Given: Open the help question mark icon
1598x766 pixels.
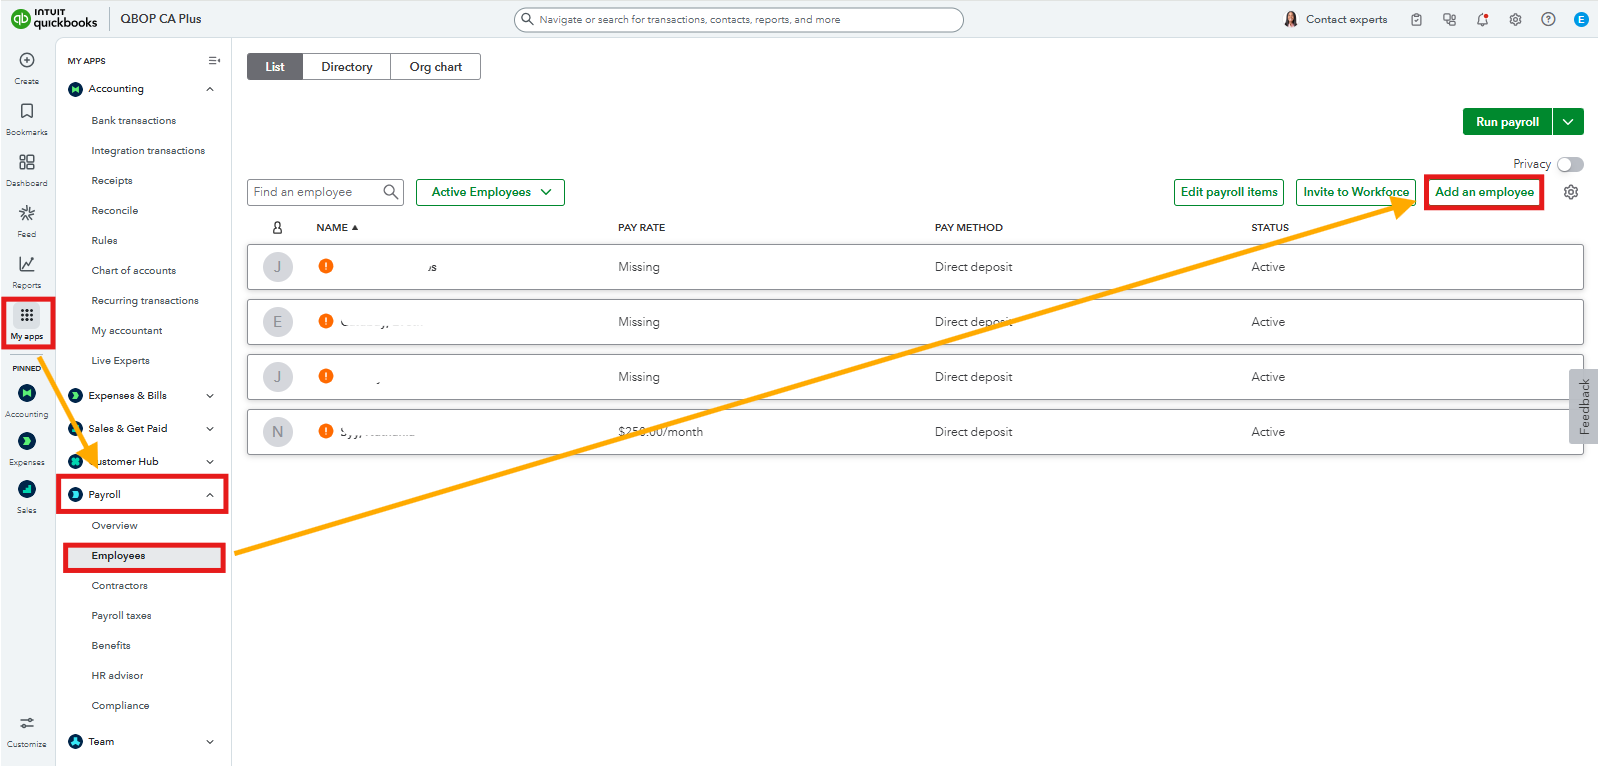Looking at the screenshot, I should (1548, 19).
